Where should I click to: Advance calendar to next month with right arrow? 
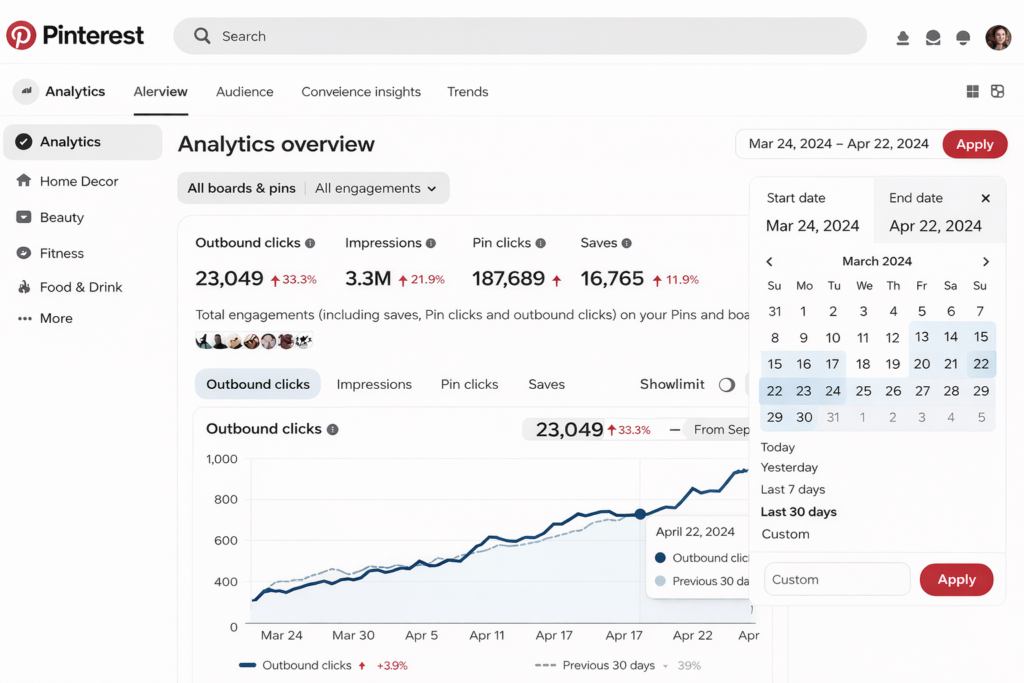986,261
